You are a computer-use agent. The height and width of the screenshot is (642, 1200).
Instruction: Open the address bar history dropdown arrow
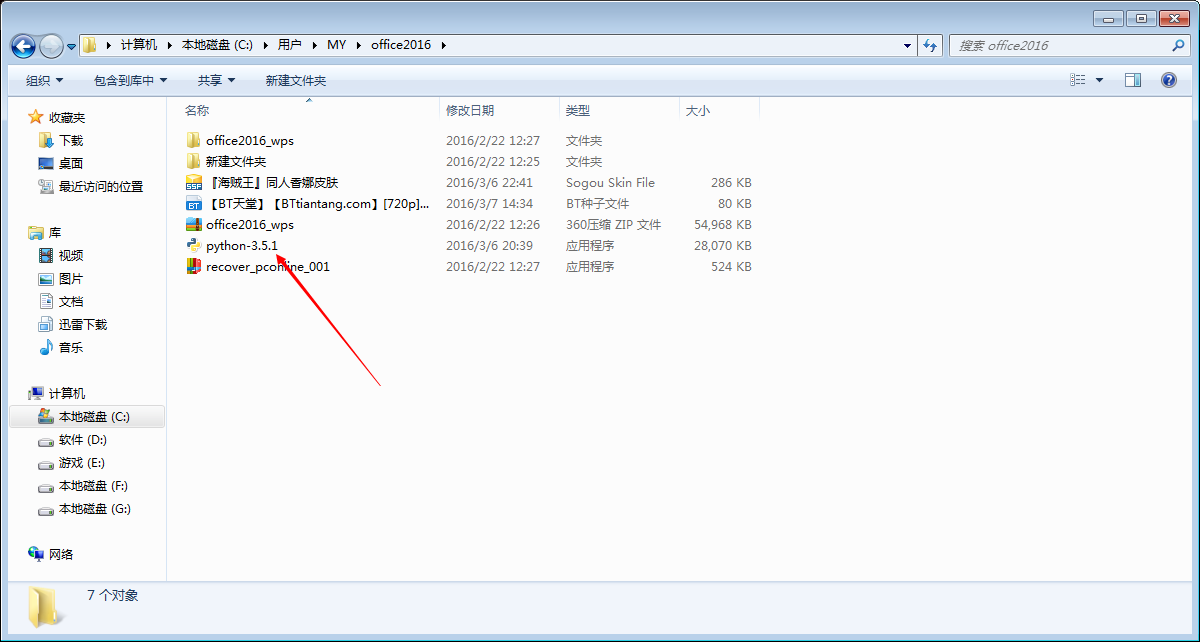(x=907, y=45)
